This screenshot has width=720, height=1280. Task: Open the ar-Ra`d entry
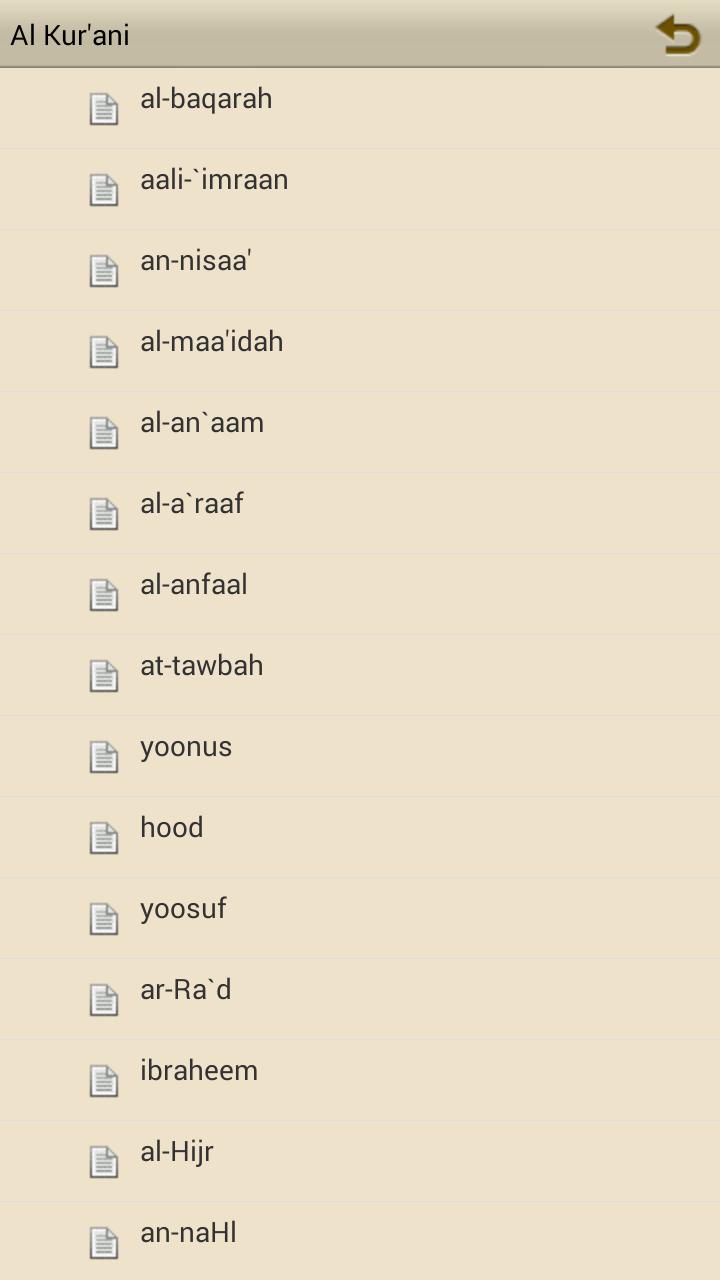[x=186, y=990]
